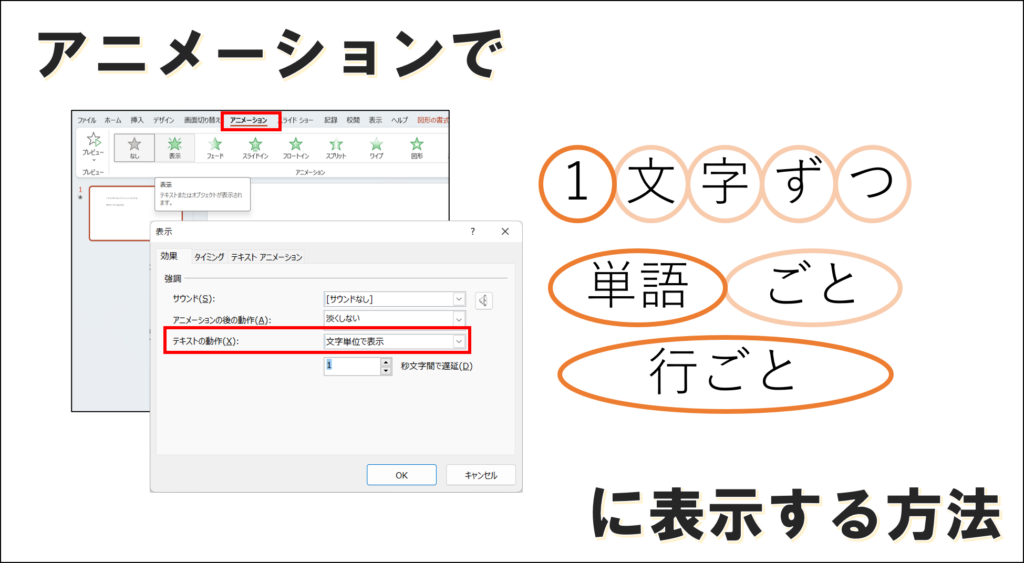Apply the 表示 (Appear) animation effect
Screen dimensions: 1024x563
coord(175,147)
